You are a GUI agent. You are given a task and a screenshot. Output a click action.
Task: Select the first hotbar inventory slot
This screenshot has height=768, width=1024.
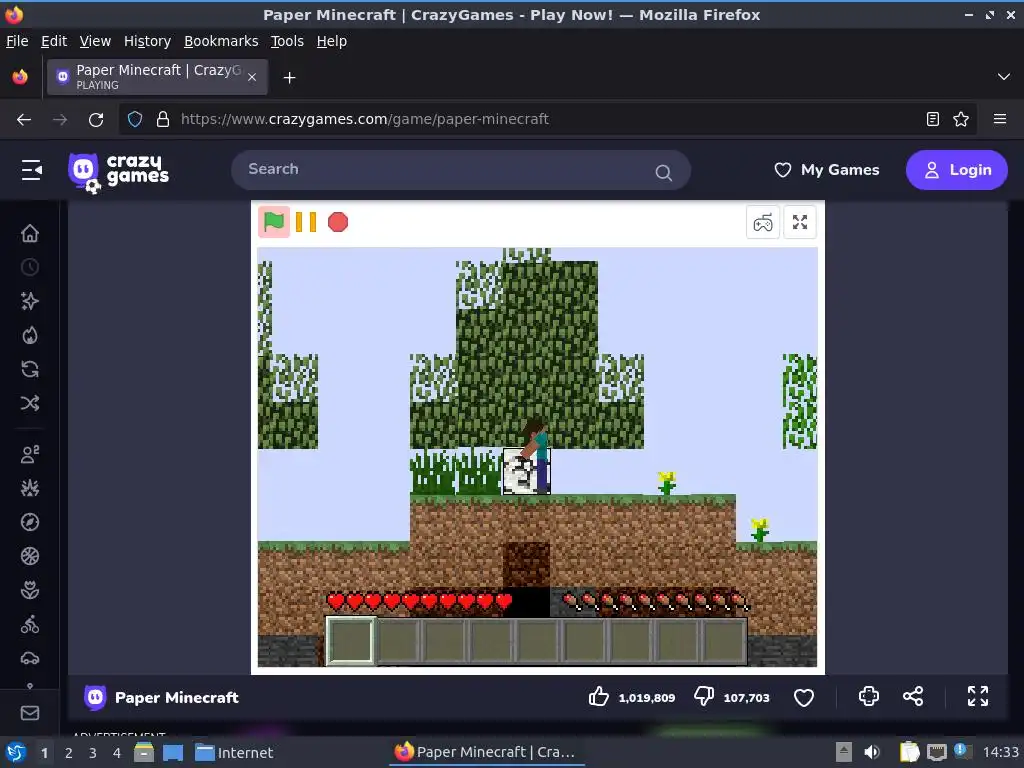pyautogui.click(x=351, y=641)
